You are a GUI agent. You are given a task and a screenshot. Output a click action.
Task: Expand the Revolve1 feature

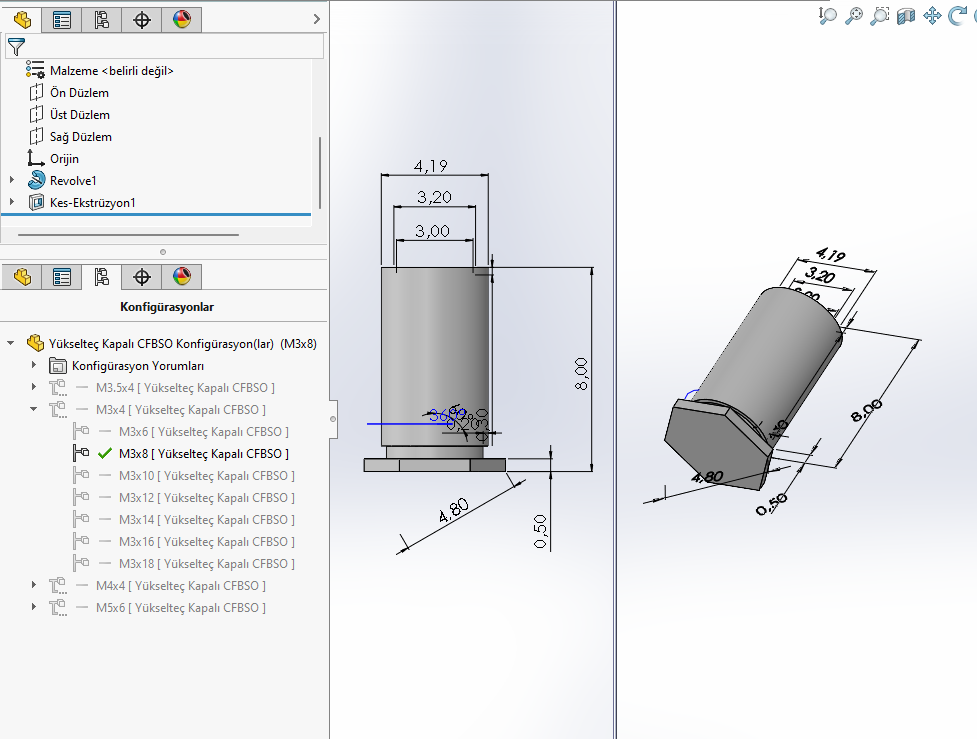(x=12, y=180)
